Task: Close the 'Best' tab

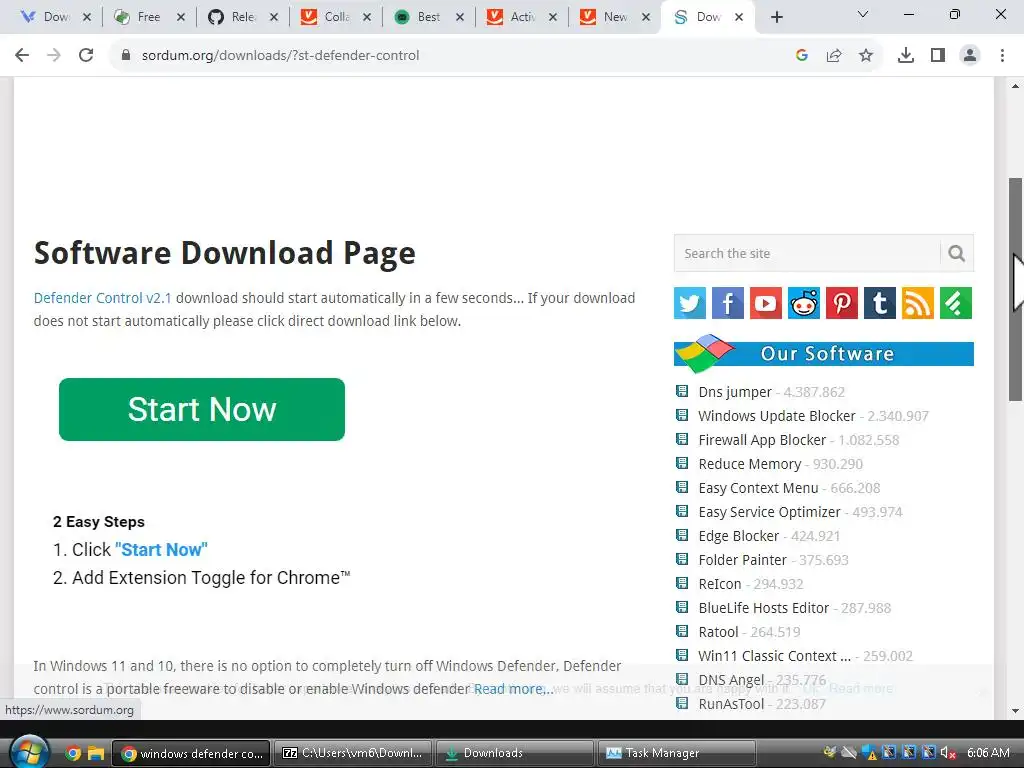Action: (x=460, y=17)
